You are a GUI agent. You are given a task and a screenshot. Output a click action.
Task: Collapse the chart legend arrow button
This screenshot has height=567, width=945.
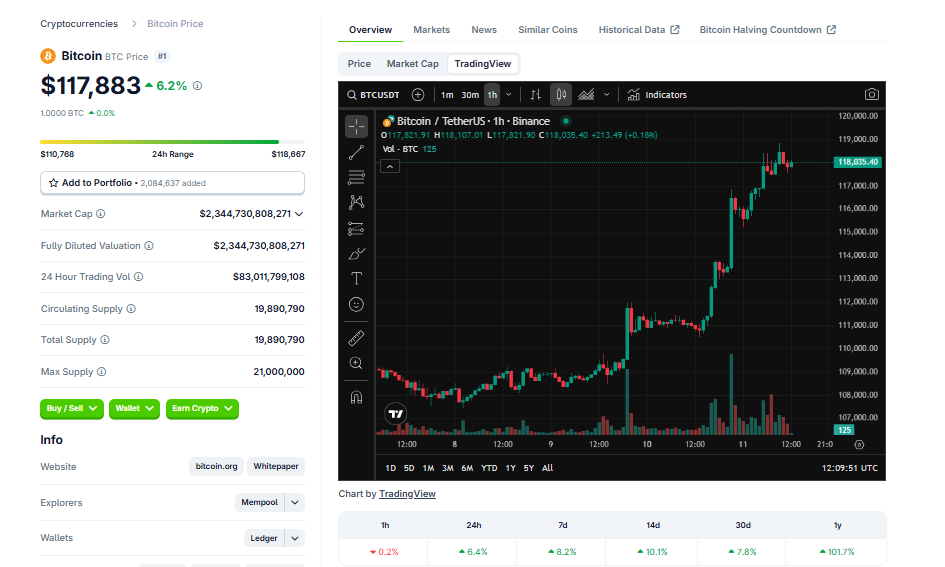point(390,167)
